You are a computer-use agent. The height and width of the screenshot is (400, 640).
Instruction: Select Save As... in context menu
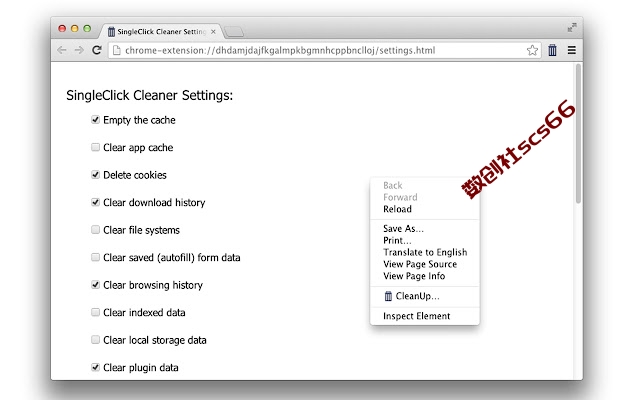point(424,229)
